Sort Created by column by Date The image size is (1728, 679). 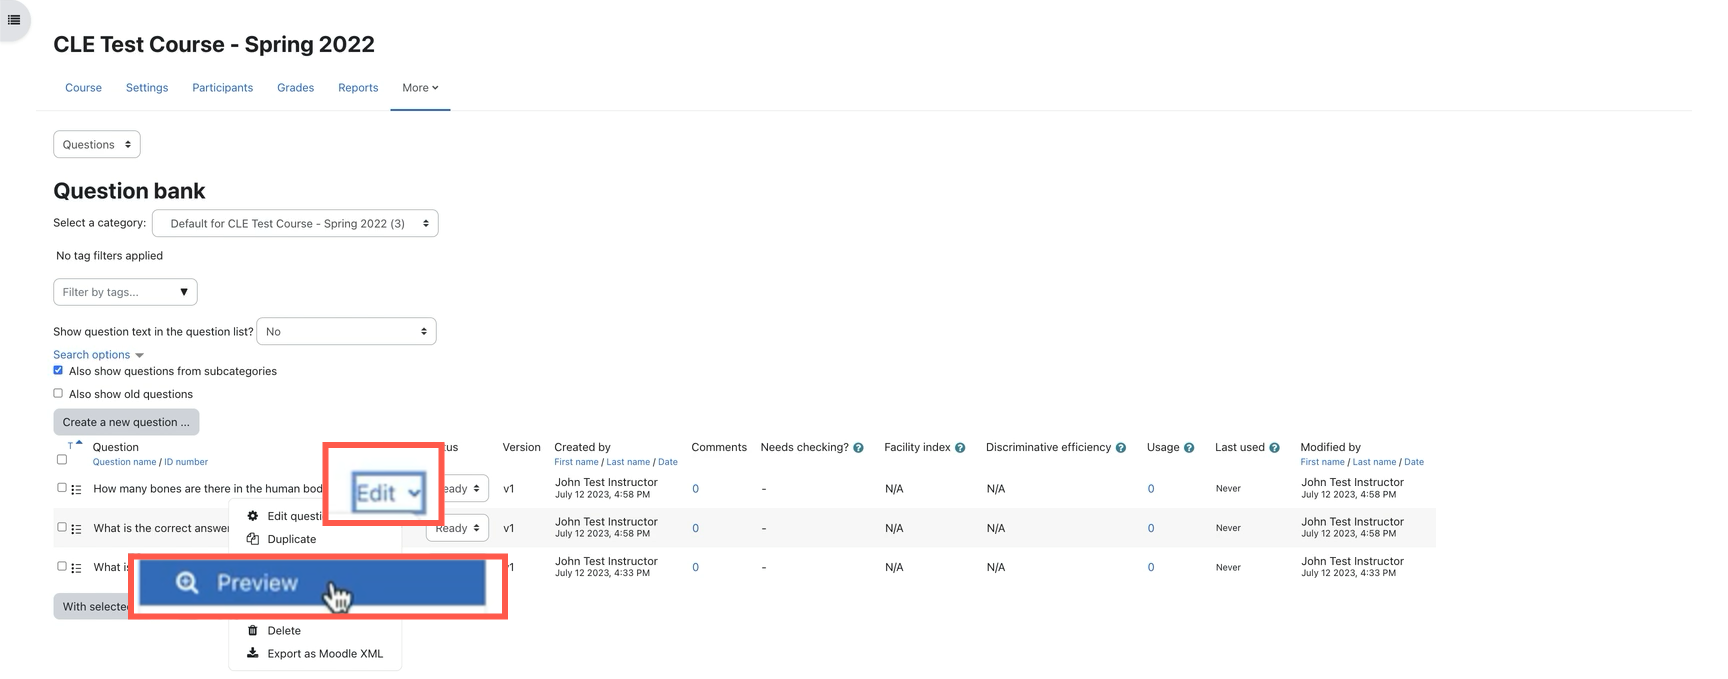click(x=668, y=462)
